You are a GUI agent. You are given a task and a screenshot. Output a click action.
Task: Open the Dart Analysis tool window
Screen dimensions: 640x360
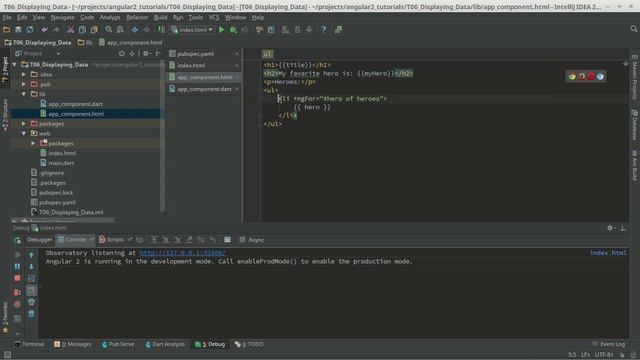[165, 344]
